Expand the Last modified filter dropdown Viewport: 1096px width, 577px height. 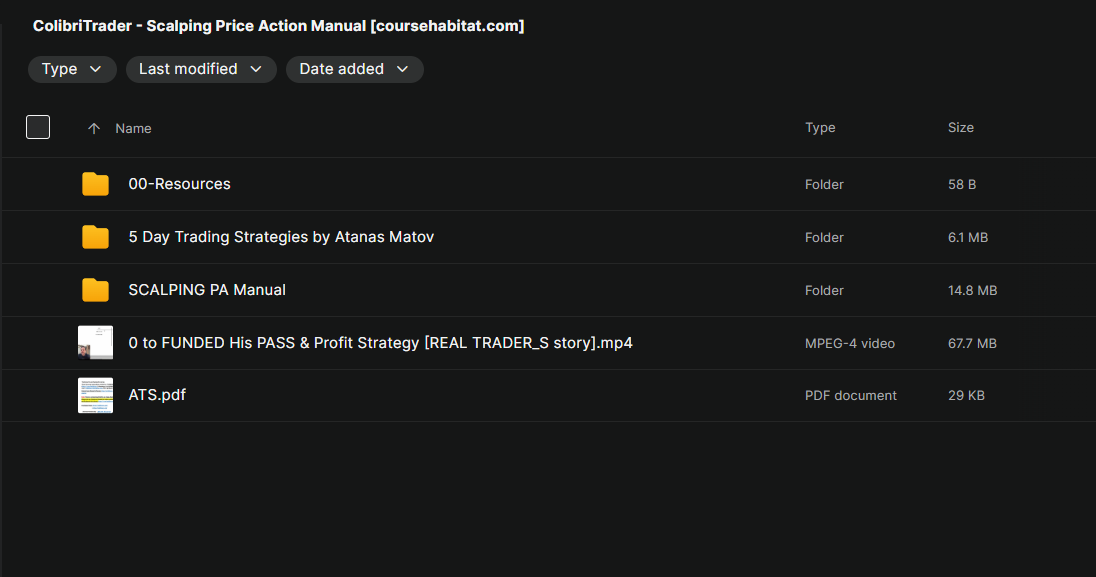pos(200,69)
